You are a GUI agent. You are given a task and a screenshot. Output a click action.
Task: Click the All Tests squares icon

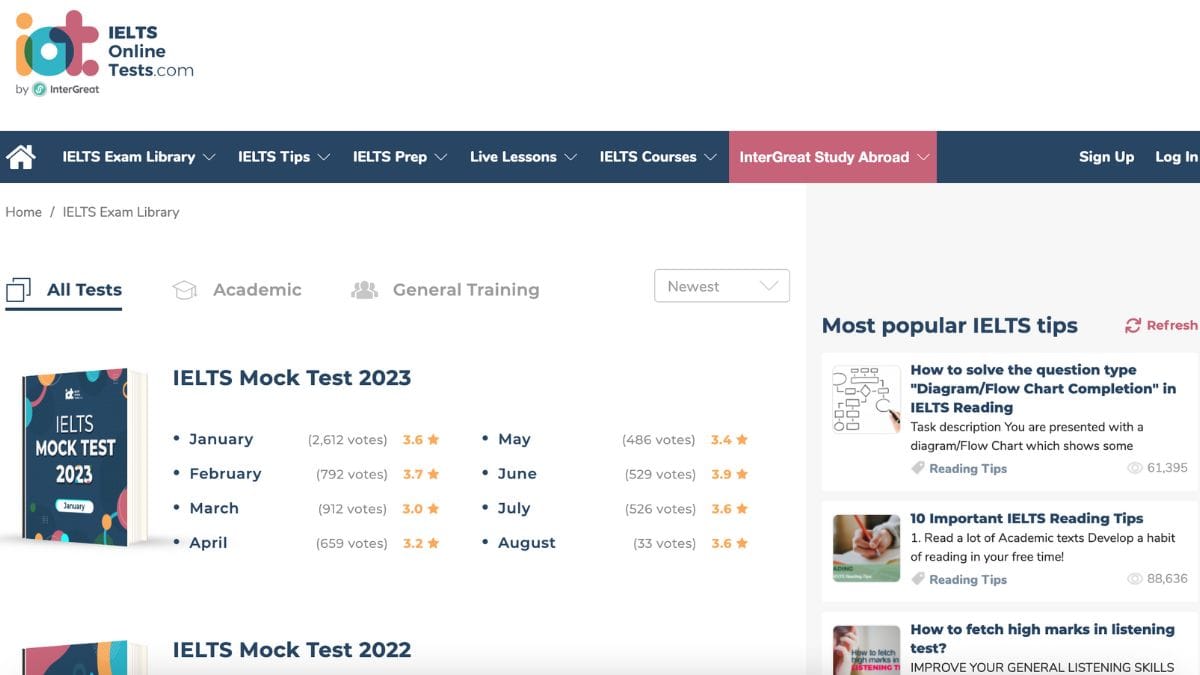click(x=18, y=290)
